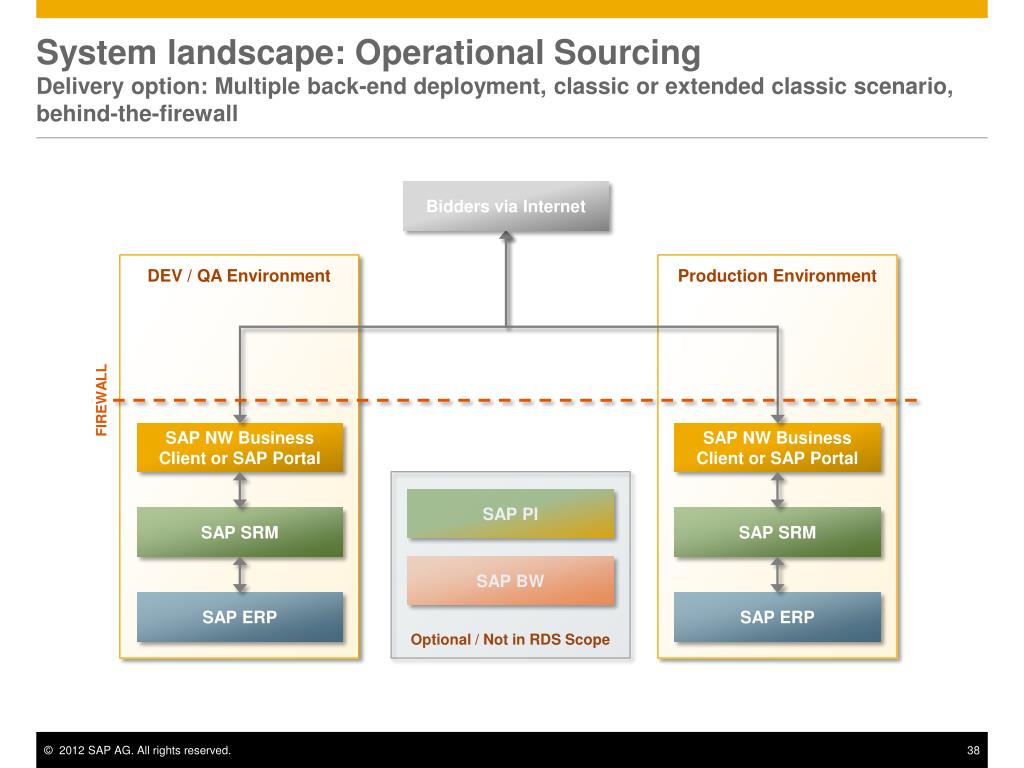Select SAP SRM box in Production Environment
The image size is (1024, 768).
click(777, 532)
